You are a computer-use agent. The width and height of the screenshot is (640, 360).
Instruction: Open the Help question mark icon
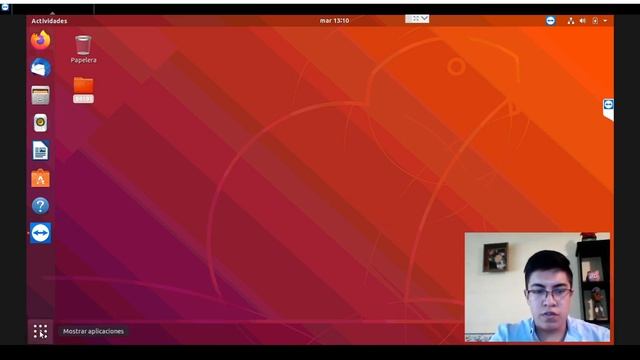pyautogui.click(x=40, y=206)
